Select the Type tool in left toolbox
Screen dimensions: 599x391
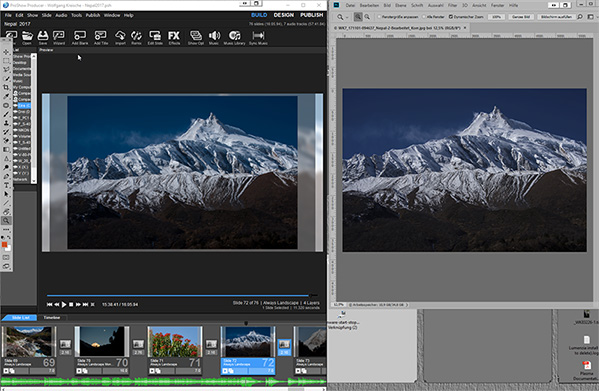pos(6,185)
